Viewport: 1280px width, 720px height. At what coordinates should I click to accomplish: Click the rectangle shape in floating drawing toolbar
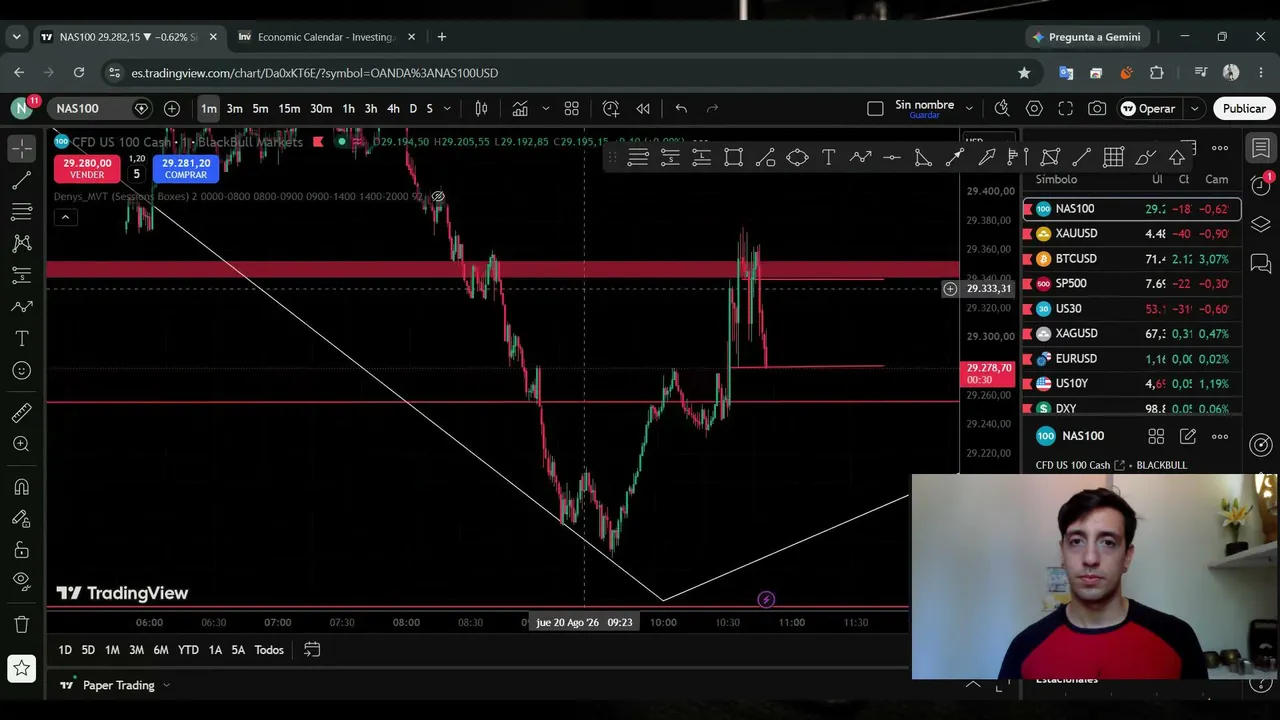coord(734,157)
